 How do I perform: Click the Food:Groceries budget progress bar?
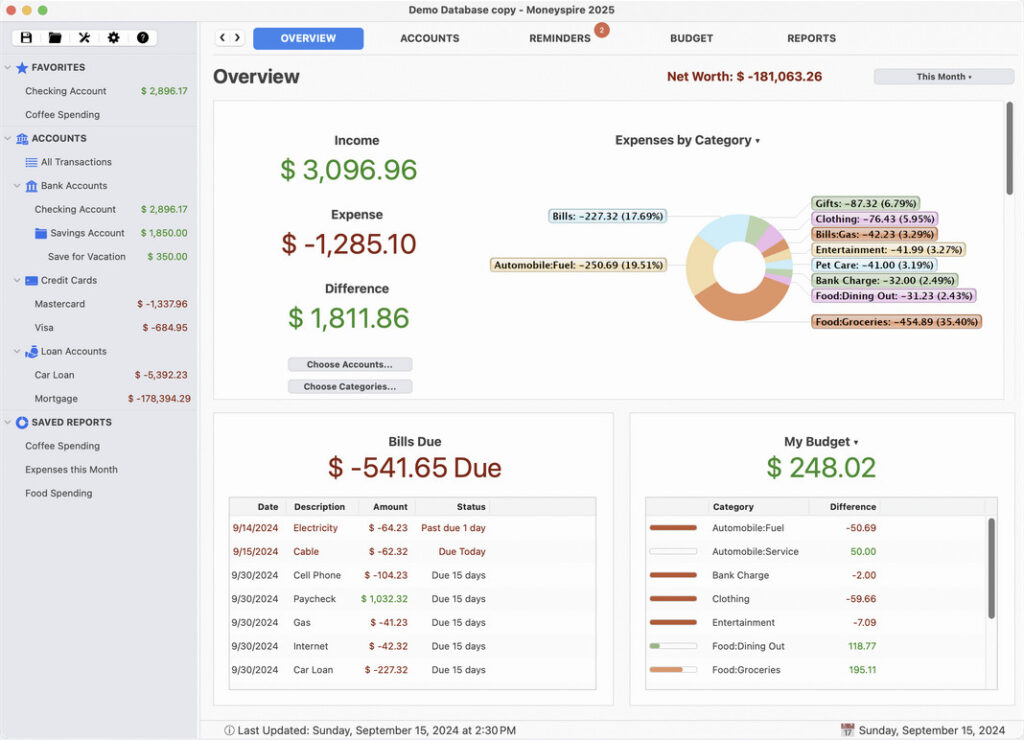(672, 670)
